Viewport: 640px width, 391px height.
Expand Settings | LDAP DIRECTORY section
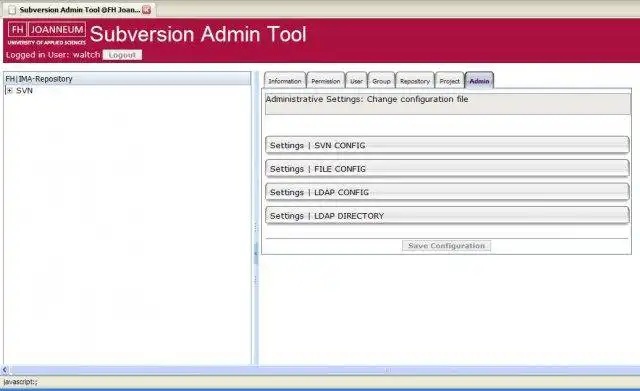[447, 215]
